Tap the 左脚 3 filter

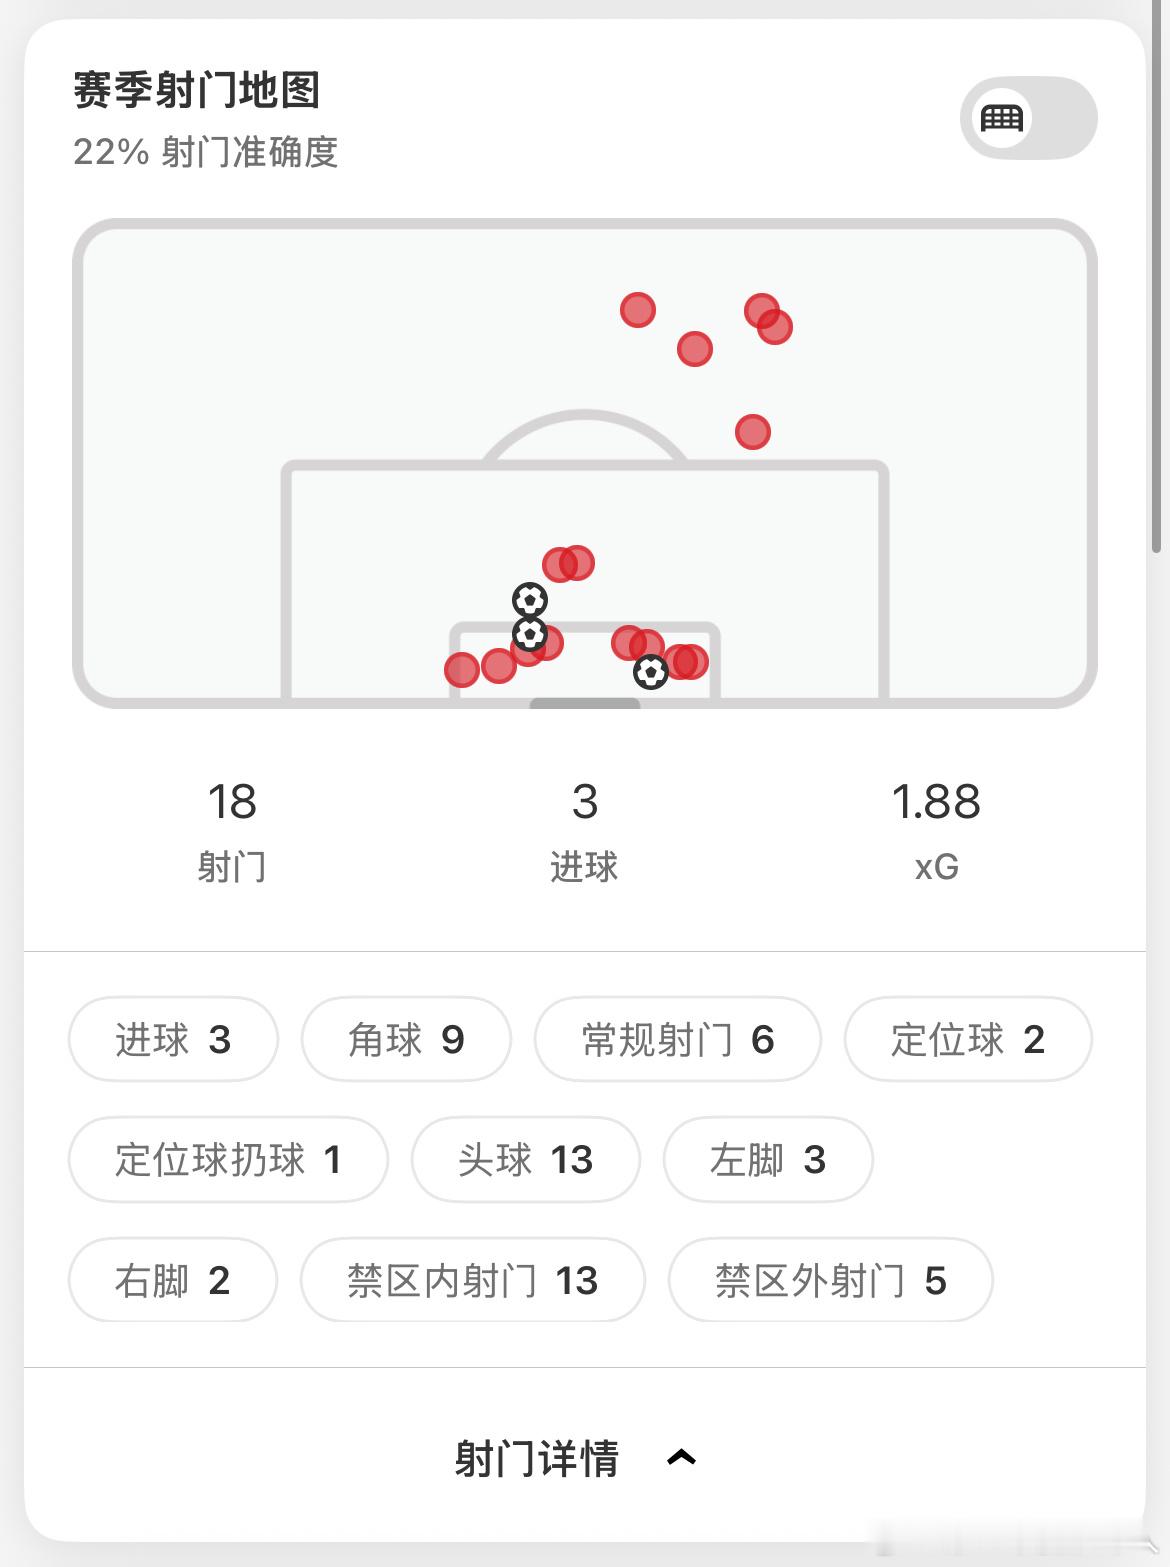768,1159
